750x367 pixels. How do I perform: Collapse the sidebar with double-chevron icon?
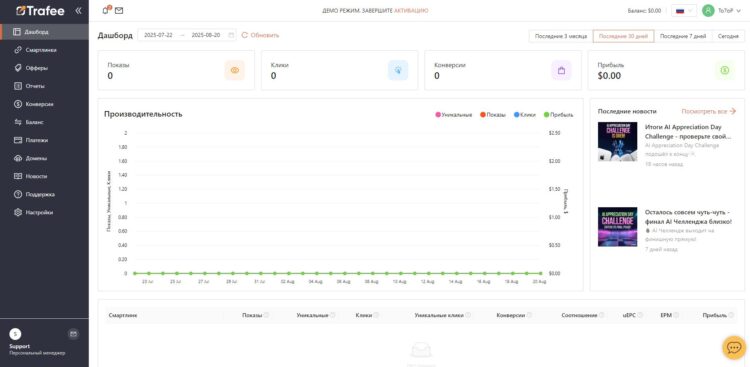pos(78,11)
